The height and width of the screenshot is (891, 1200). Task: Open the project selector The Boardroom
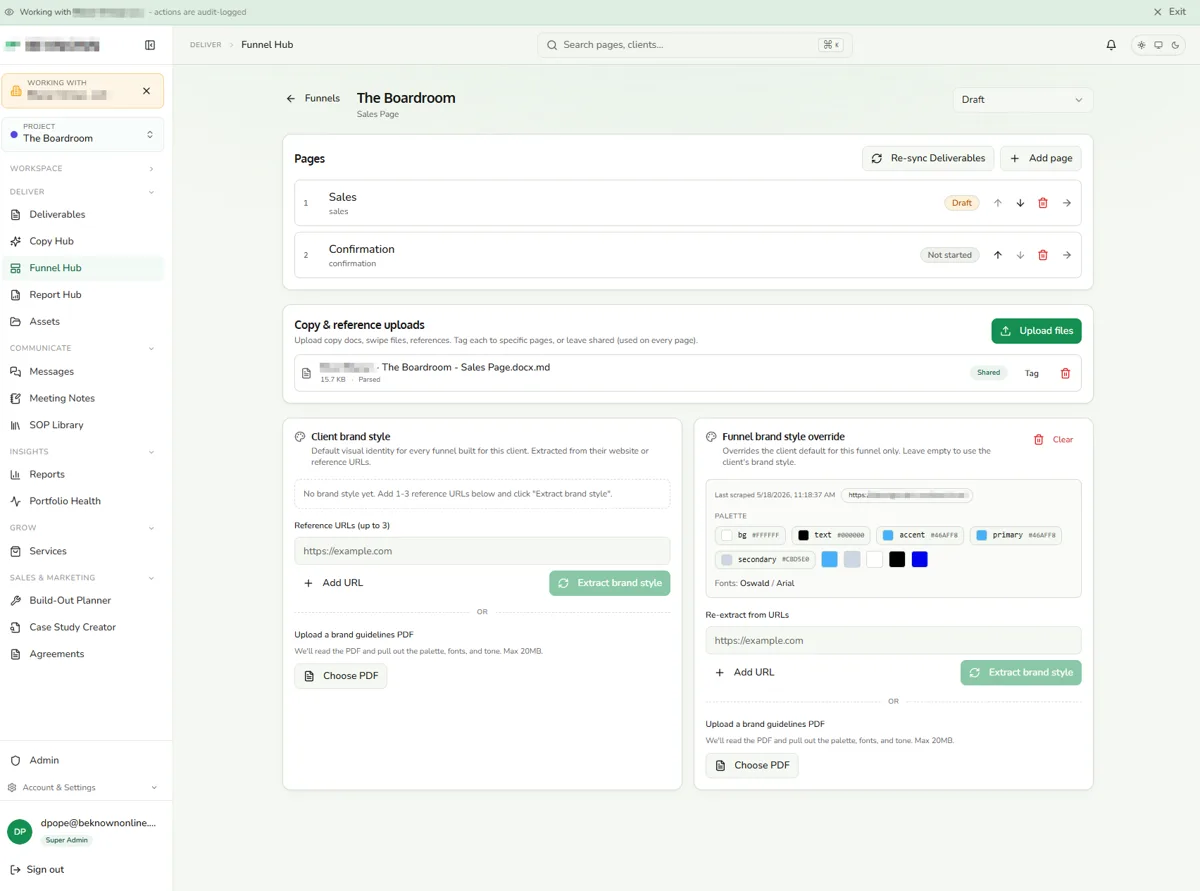[x=83, y=134]
